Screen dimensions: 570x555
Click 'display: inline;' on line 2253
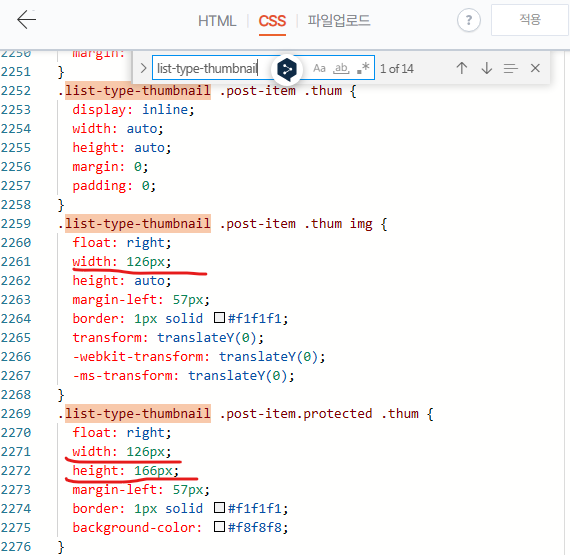[133, 109]
